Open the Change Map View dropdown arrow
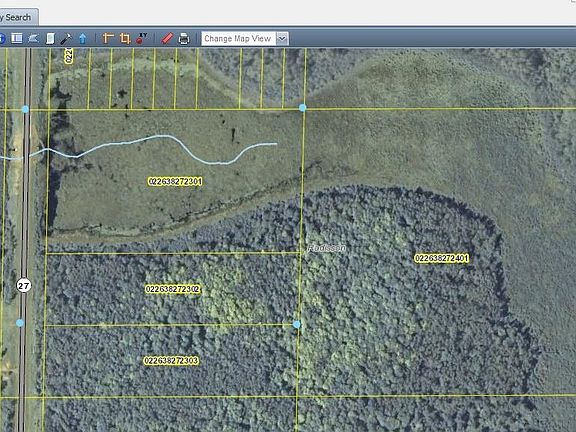This screenshot has height=432, width=576. point(282,38)
